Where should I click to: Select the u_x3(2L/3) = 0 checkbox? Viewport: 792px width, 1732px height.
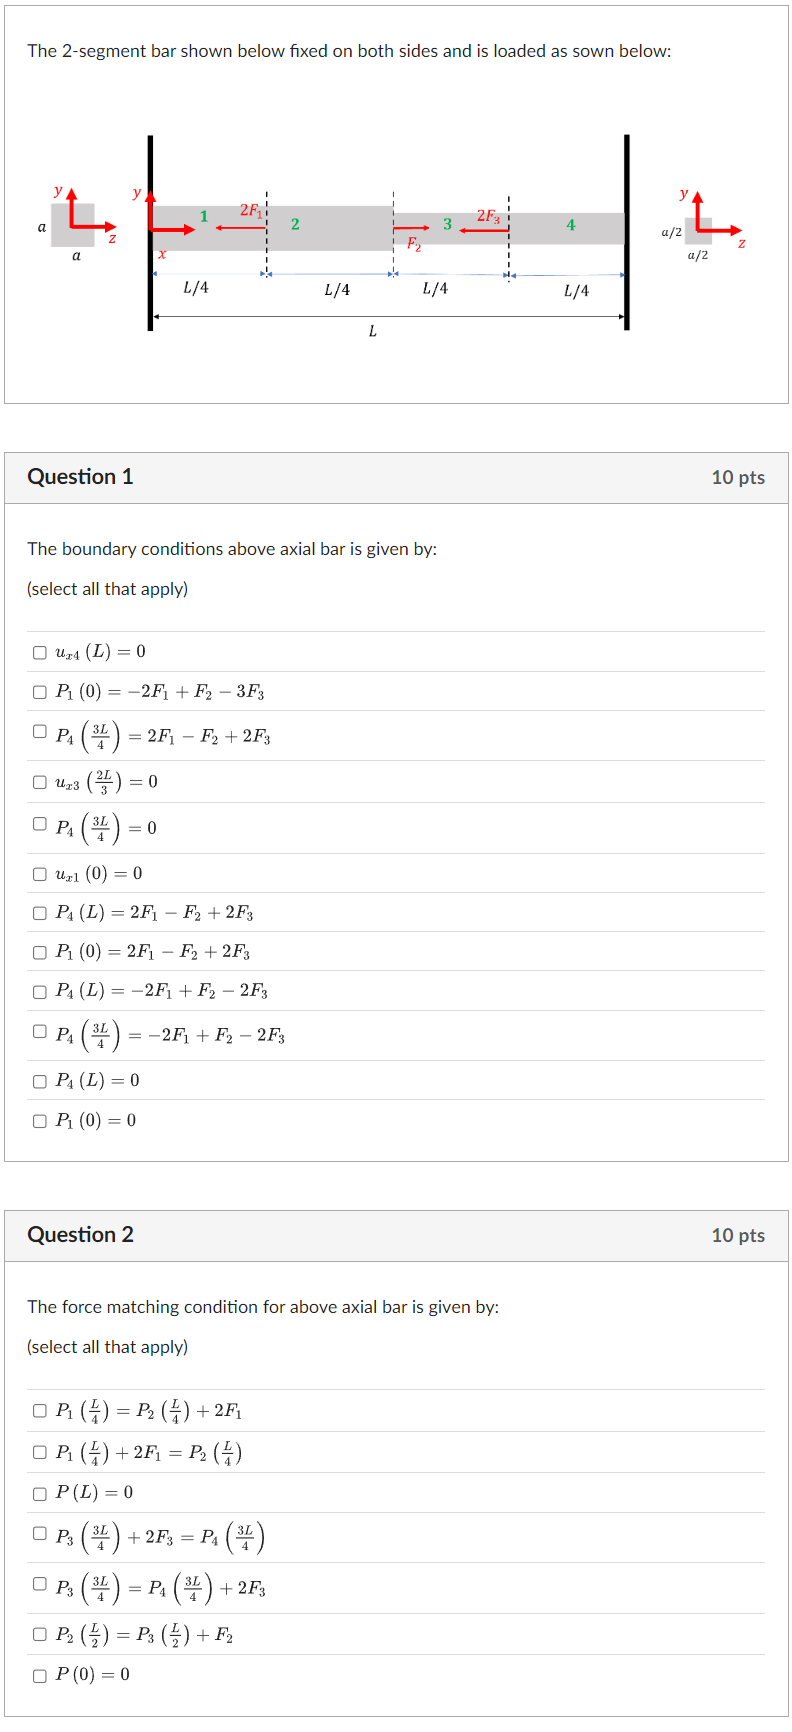[x=39, y=782]
